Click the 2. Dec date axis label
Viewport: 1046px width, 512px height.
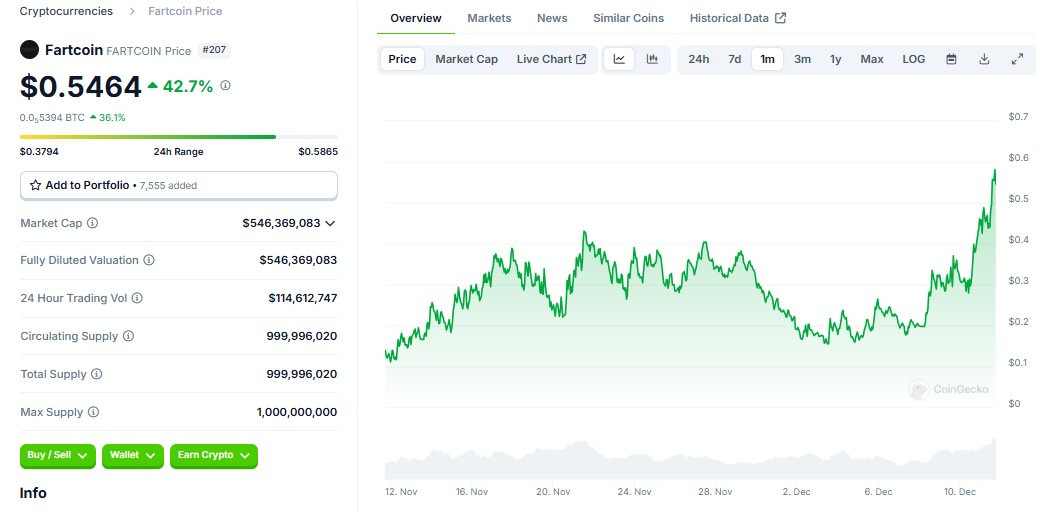coord(797,492)
